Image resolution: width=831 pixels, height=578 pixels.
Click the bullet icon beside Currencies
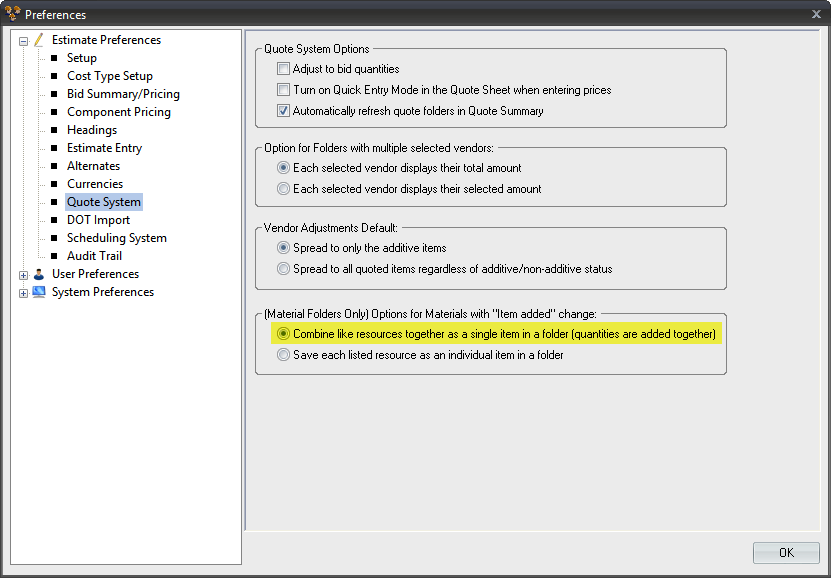click(54, 184)
